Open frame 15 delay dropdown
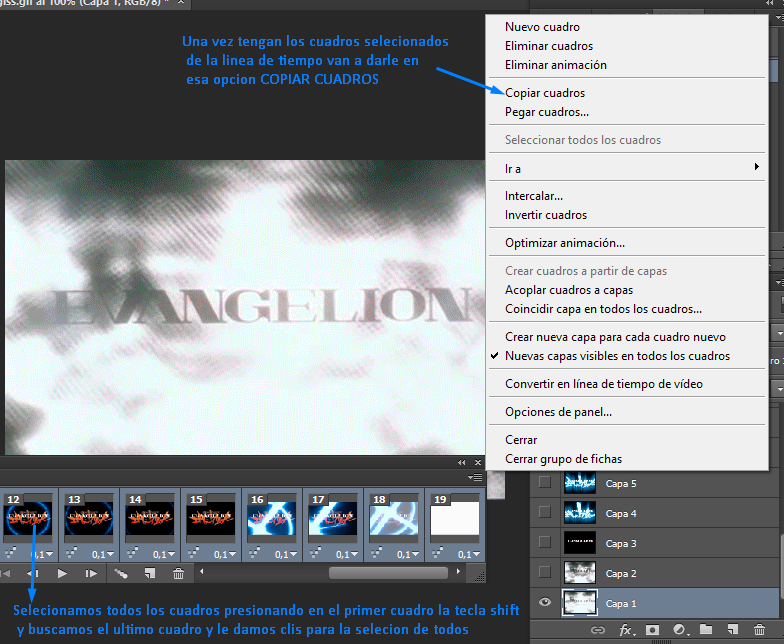The image size is (784, 644). (x=225, y=554)
